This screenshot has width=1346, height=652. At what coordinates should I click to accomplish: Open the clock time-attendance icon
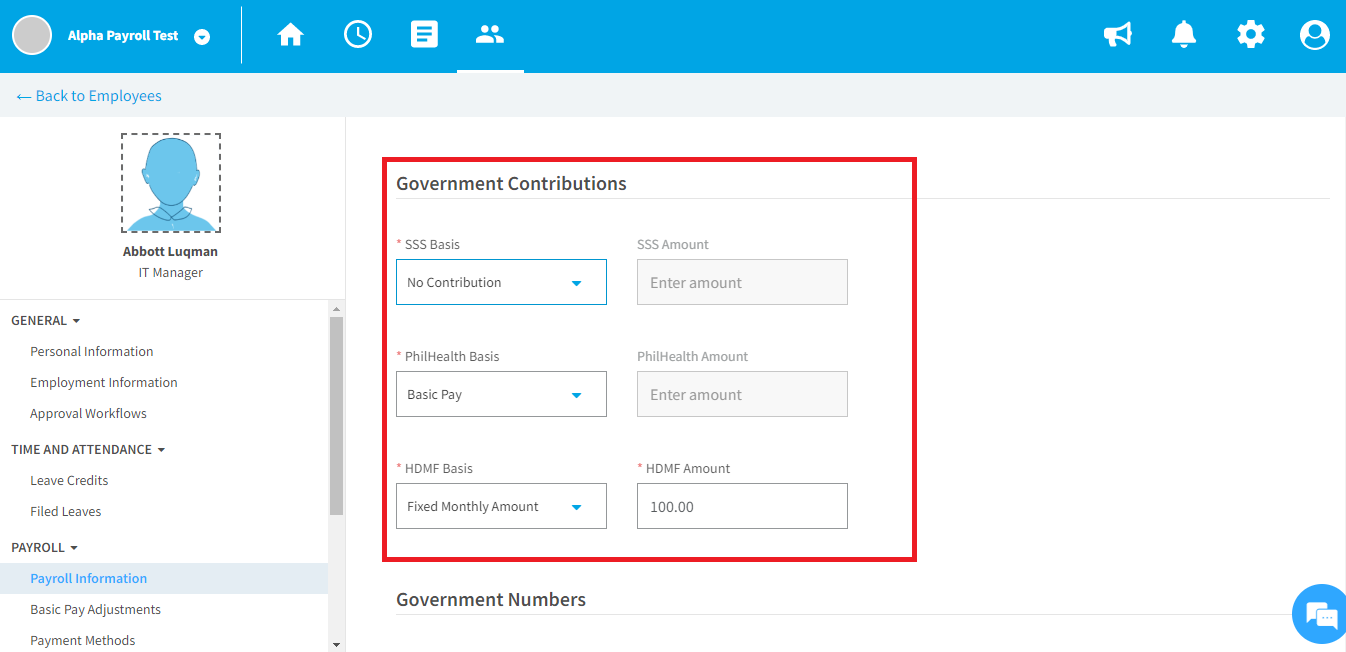pos(357,35)
